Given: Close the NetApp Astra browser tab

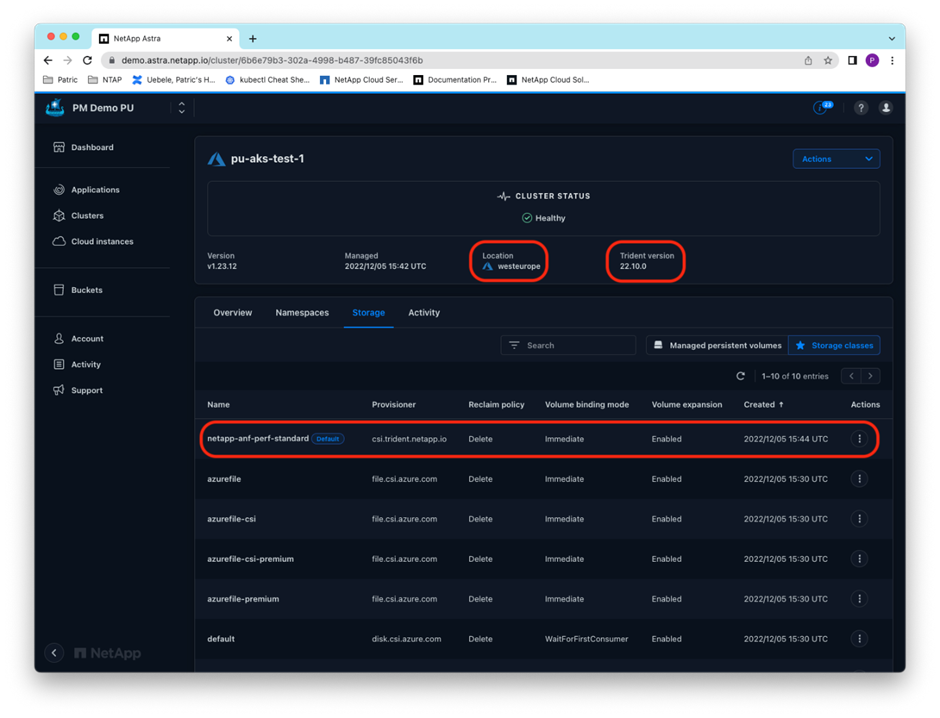Looking at the screenshot, I should [x=229, y=39].
